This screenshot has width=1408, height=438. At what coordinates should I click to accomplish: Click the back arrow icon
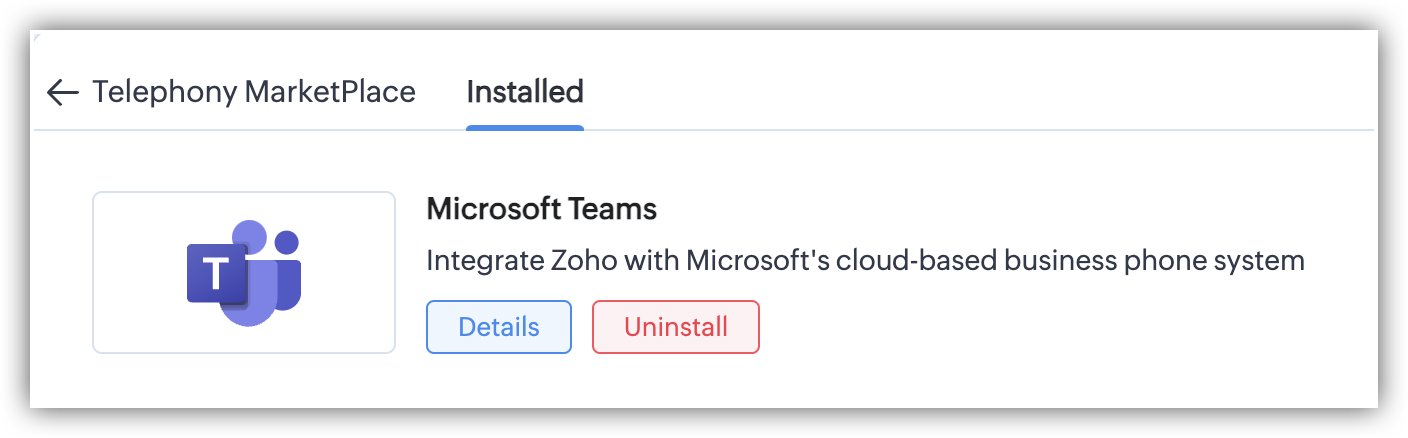point(62,93)
